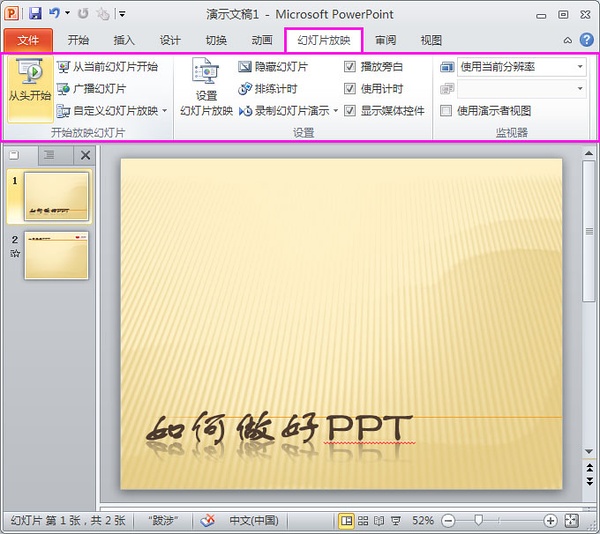Uncheck the 播放旁白 checkbox
This screenshot has width=600, height=534.
pos(349,67)
